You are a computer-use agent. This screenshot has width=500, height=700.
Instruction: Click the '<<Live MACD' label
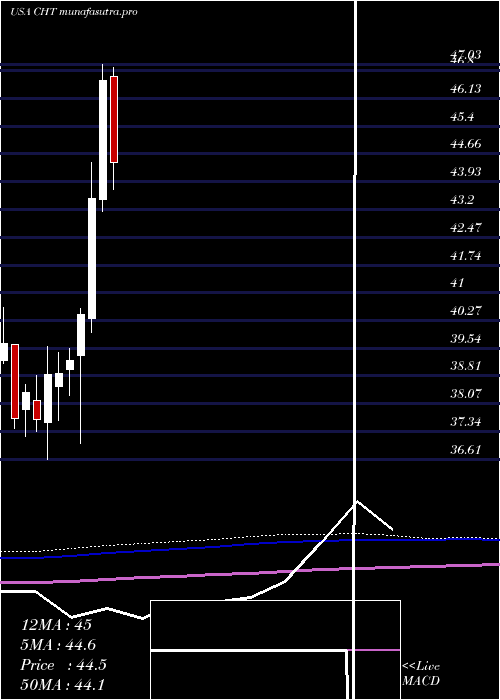tap(421, 674)
